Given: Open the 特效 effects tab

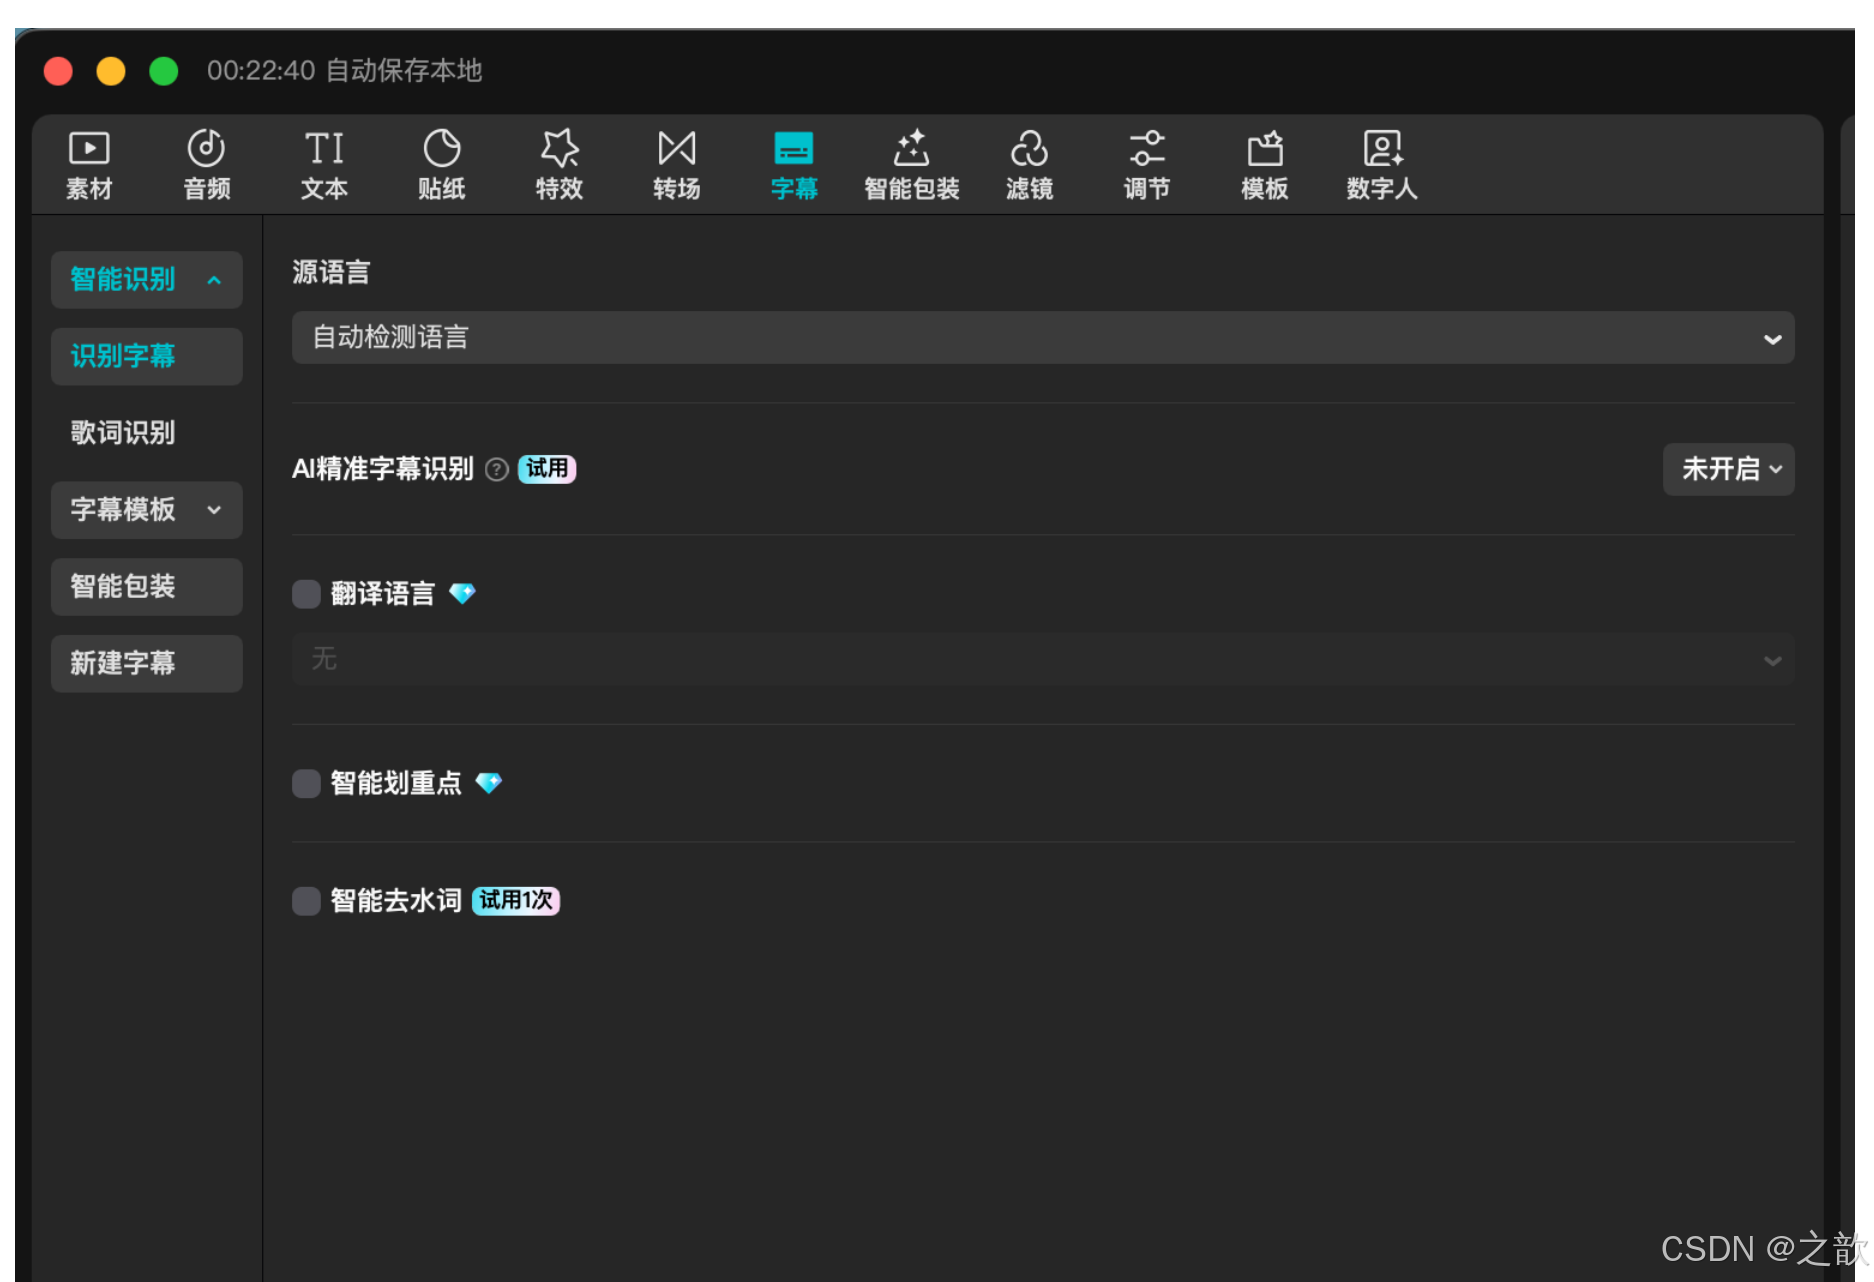Looking at the screenshot, I should [559, 166].
